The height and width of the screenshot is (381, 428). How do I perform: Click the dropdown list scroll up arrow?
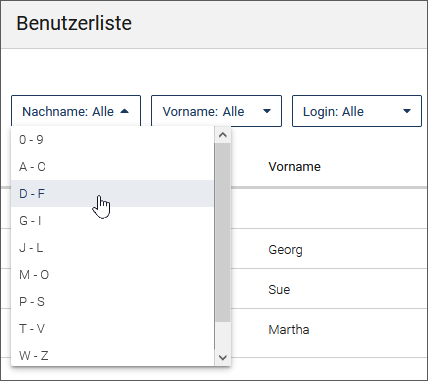pyautogui.click(x=223, y=135)
